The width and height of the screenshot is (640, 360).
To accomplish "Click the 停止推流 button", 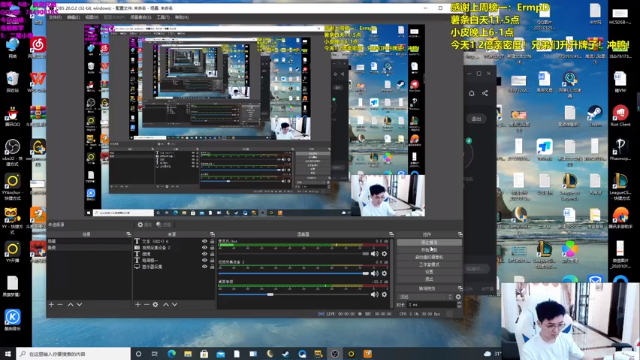I will click(x=429, y=242).
